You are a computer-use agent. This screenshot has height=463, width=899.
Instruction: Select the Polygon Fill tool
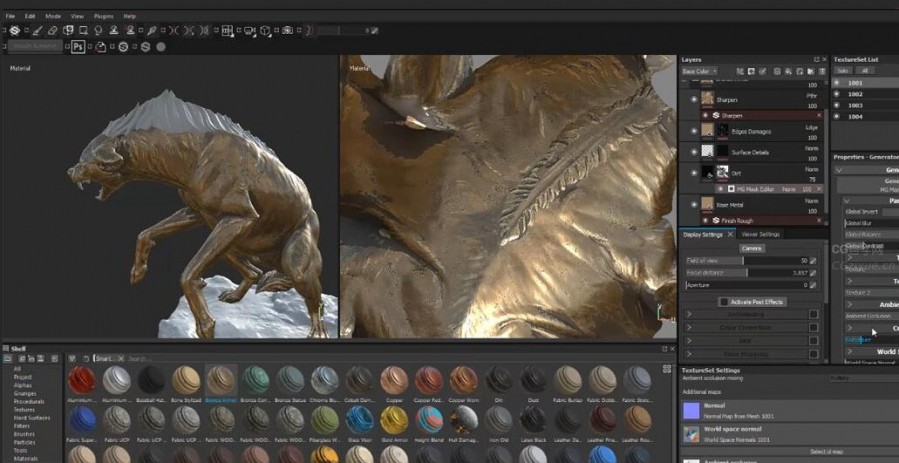click(84, 30)
